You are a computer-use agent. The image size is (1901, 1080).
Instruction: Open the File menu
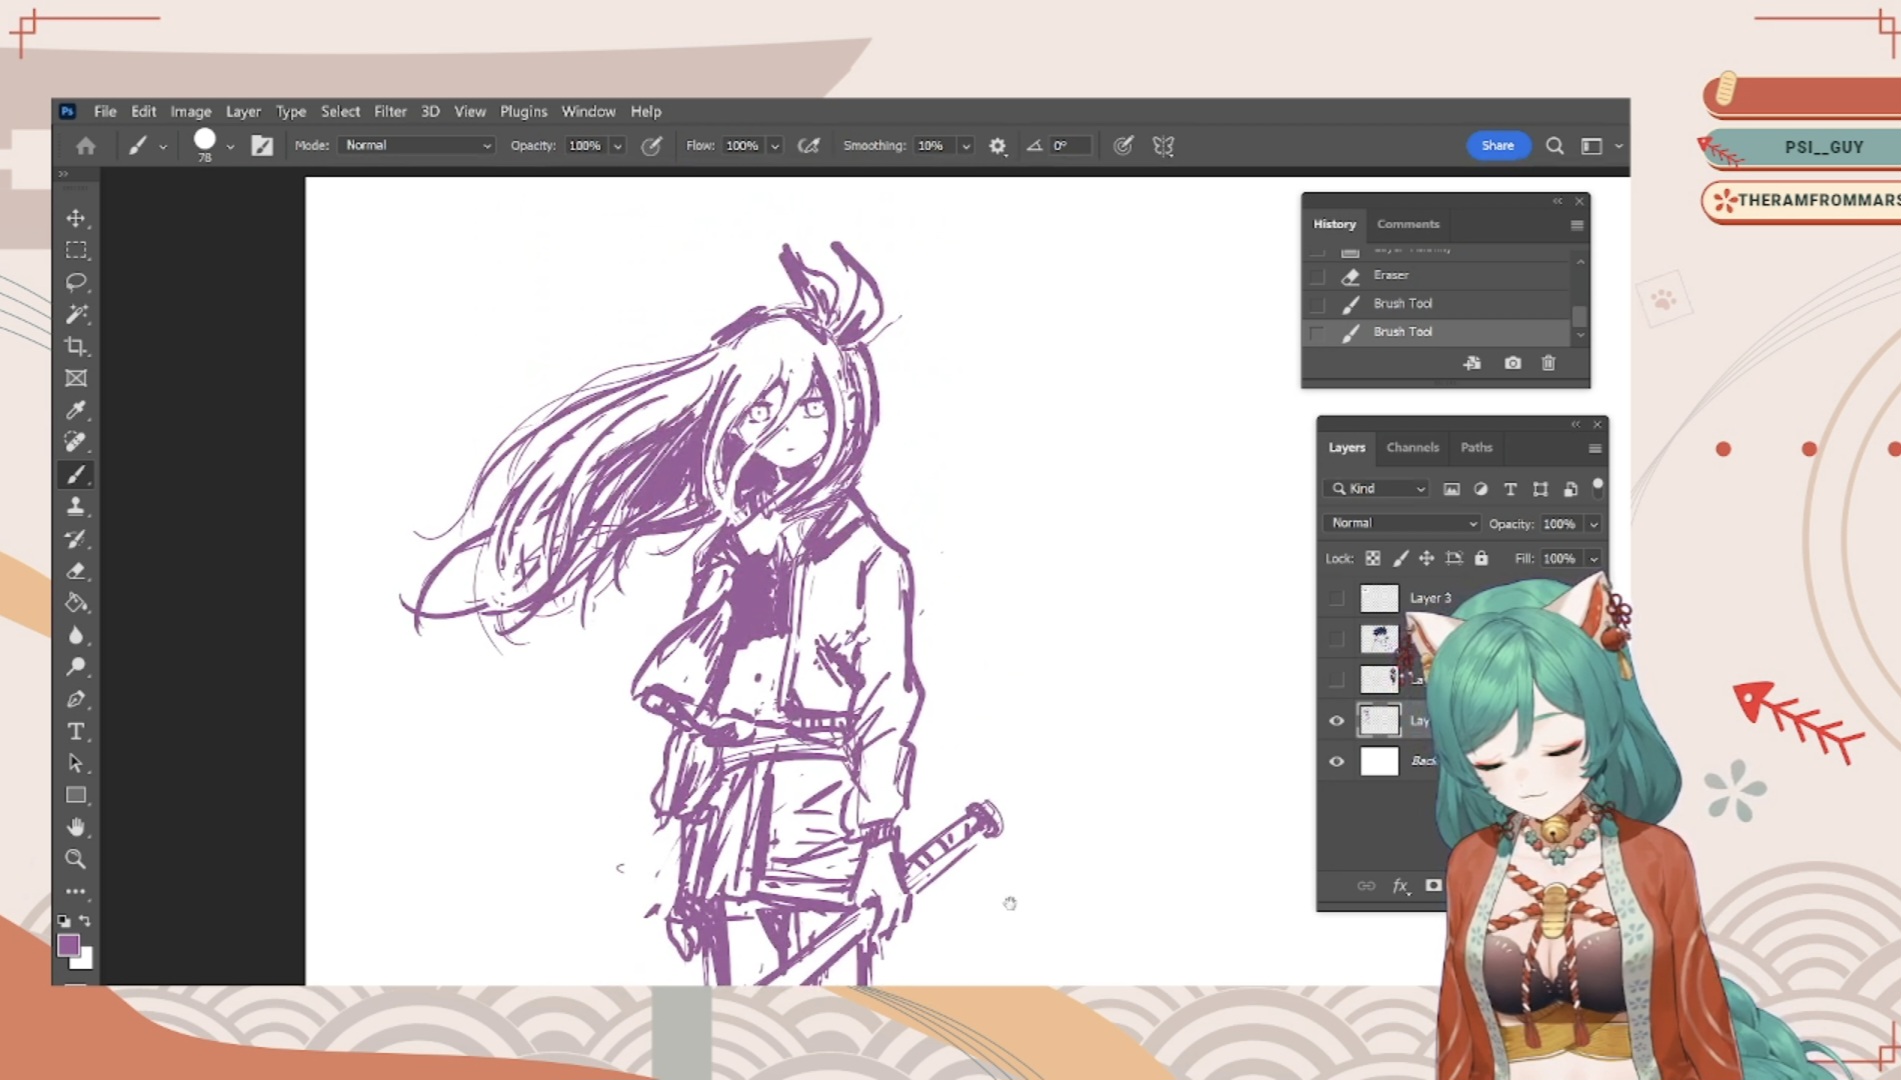coord(105,111)
